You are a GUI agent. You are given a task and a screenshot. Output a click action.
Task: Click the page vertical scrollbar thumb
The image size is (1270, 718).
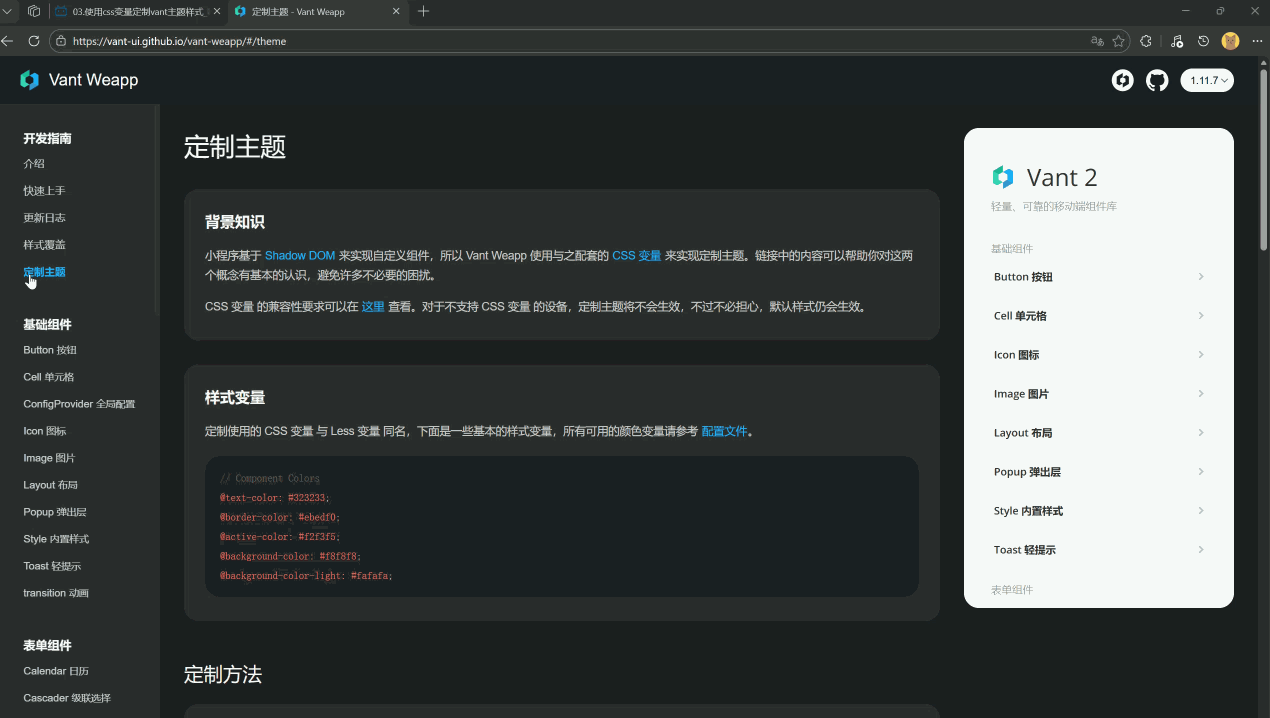point(1264,160)
